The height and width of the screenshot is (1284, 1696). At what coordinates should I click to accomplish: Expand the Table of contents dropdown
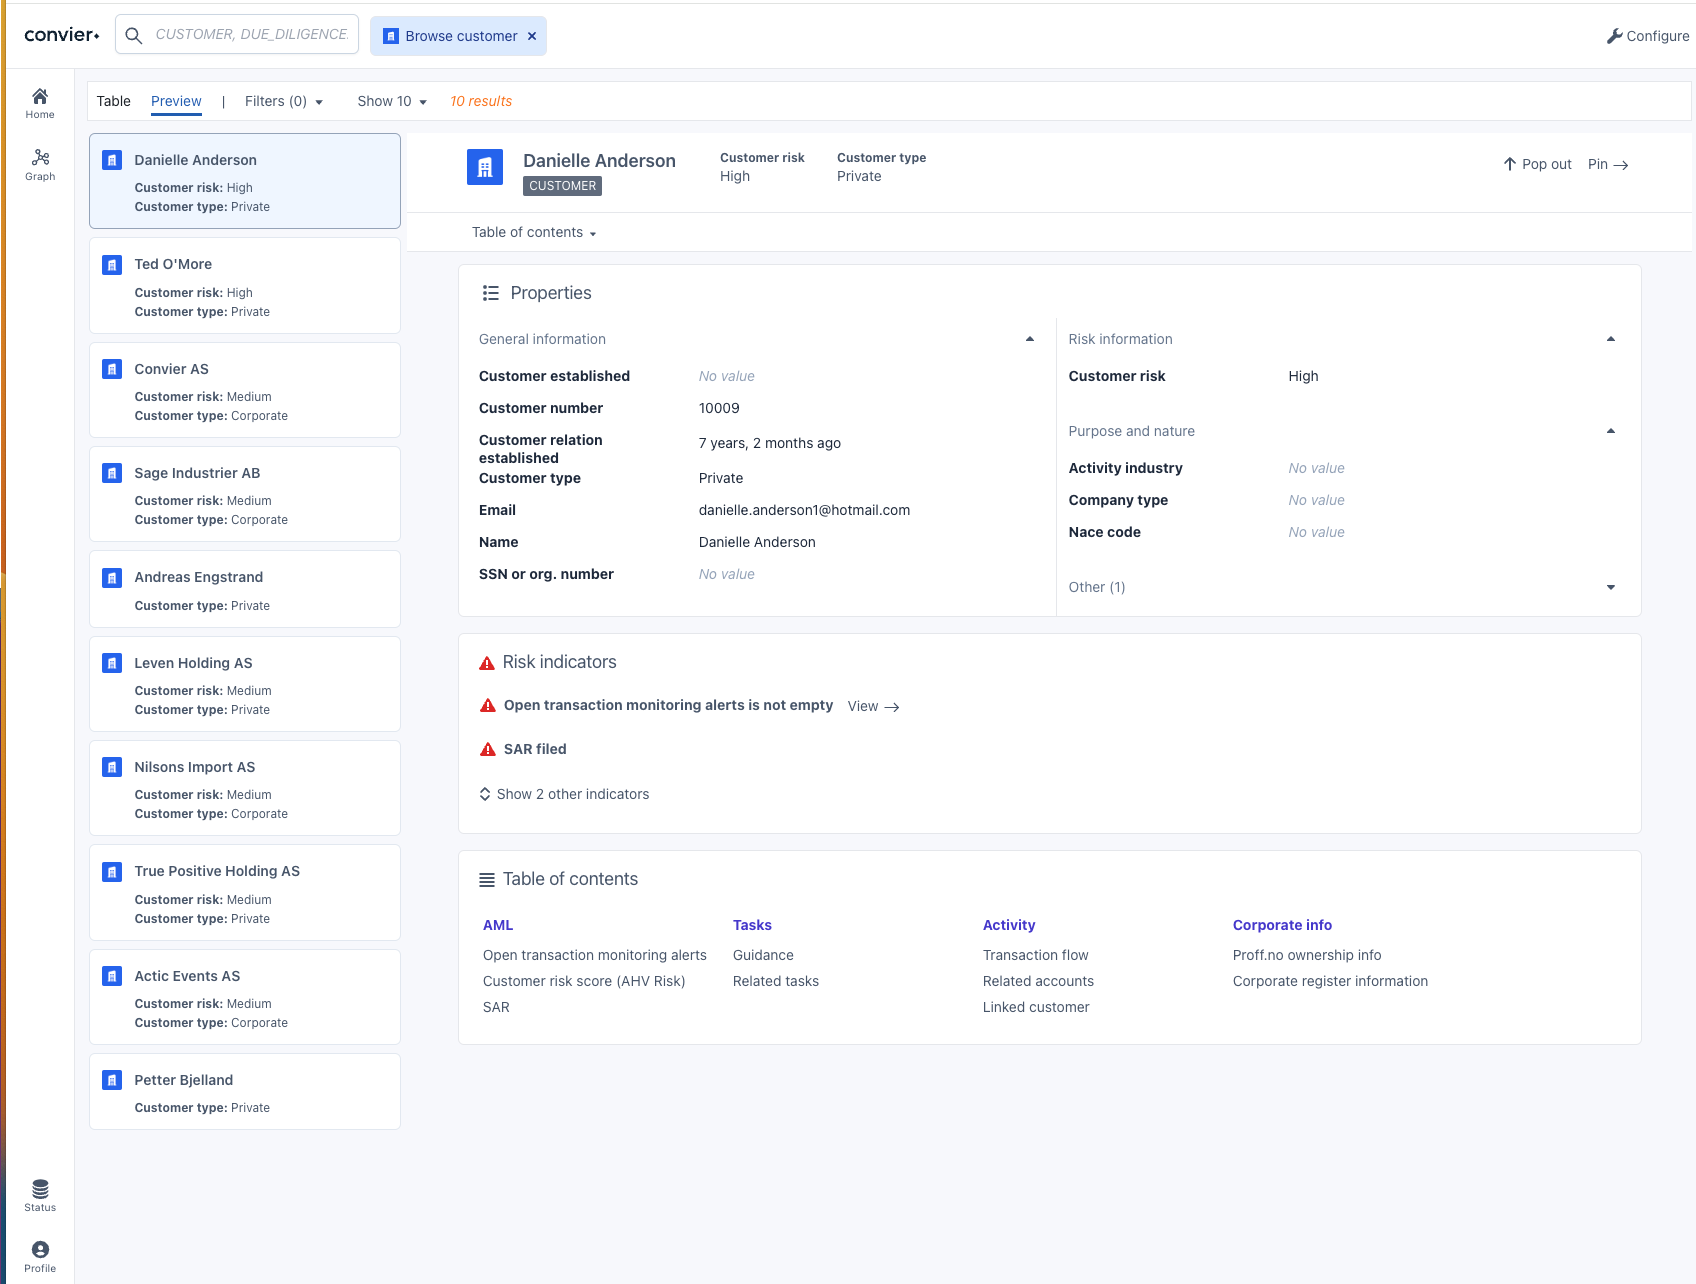pyautogui.click(x=534, y=232)
